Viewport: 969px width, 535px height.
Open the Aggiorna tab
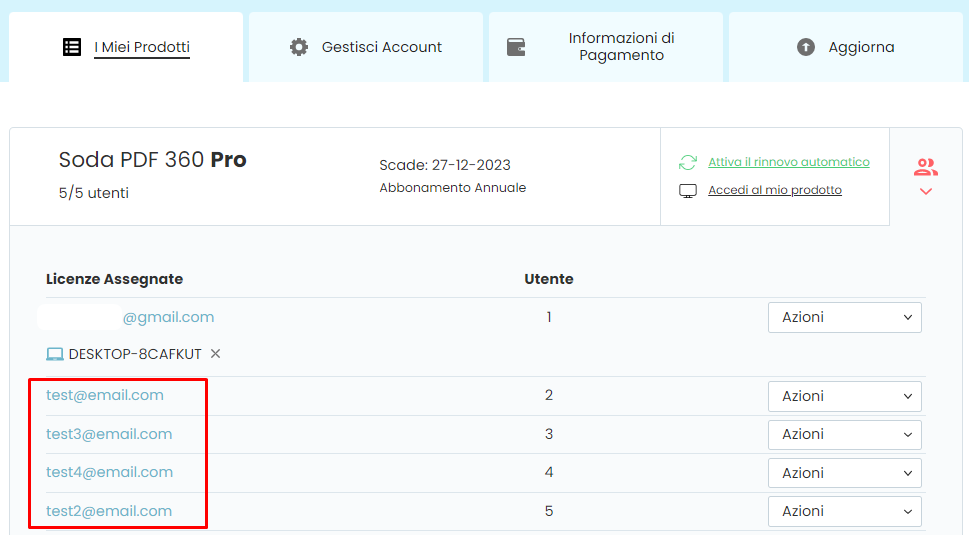pos(845,47)
